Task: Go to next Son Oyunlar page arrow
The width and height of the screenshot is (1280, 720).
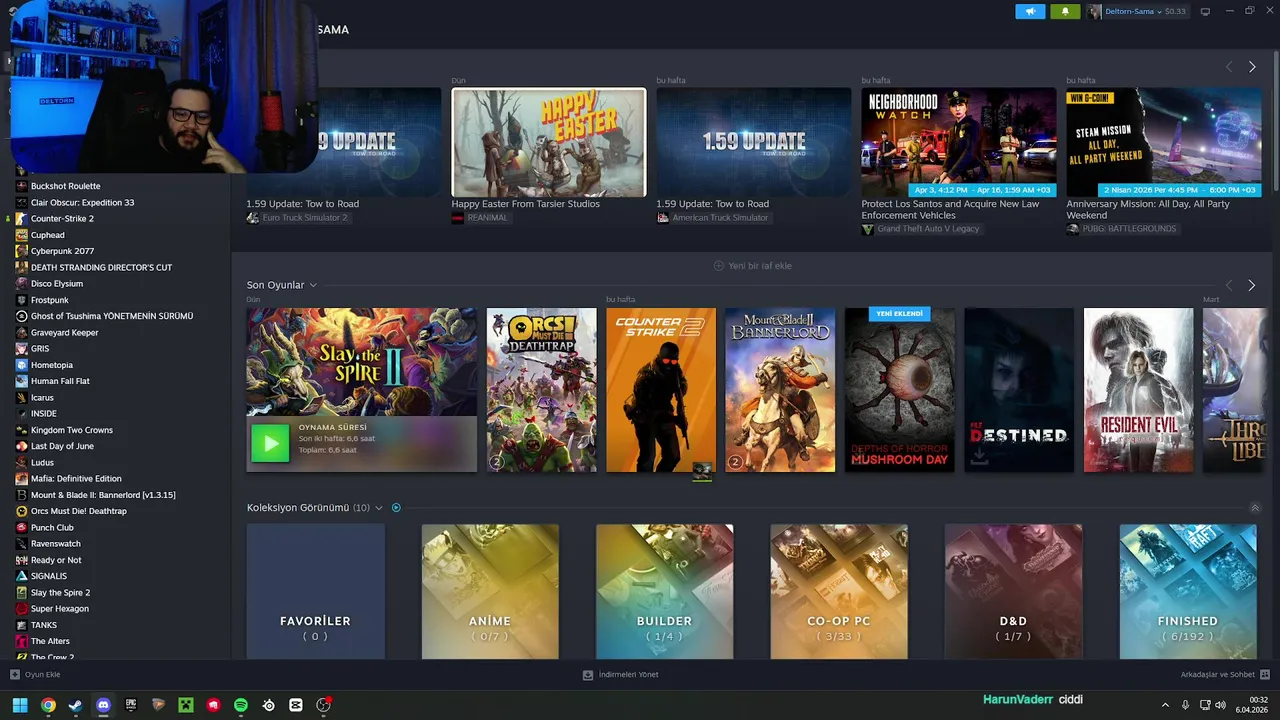Action: click(x=1251, y=285)
